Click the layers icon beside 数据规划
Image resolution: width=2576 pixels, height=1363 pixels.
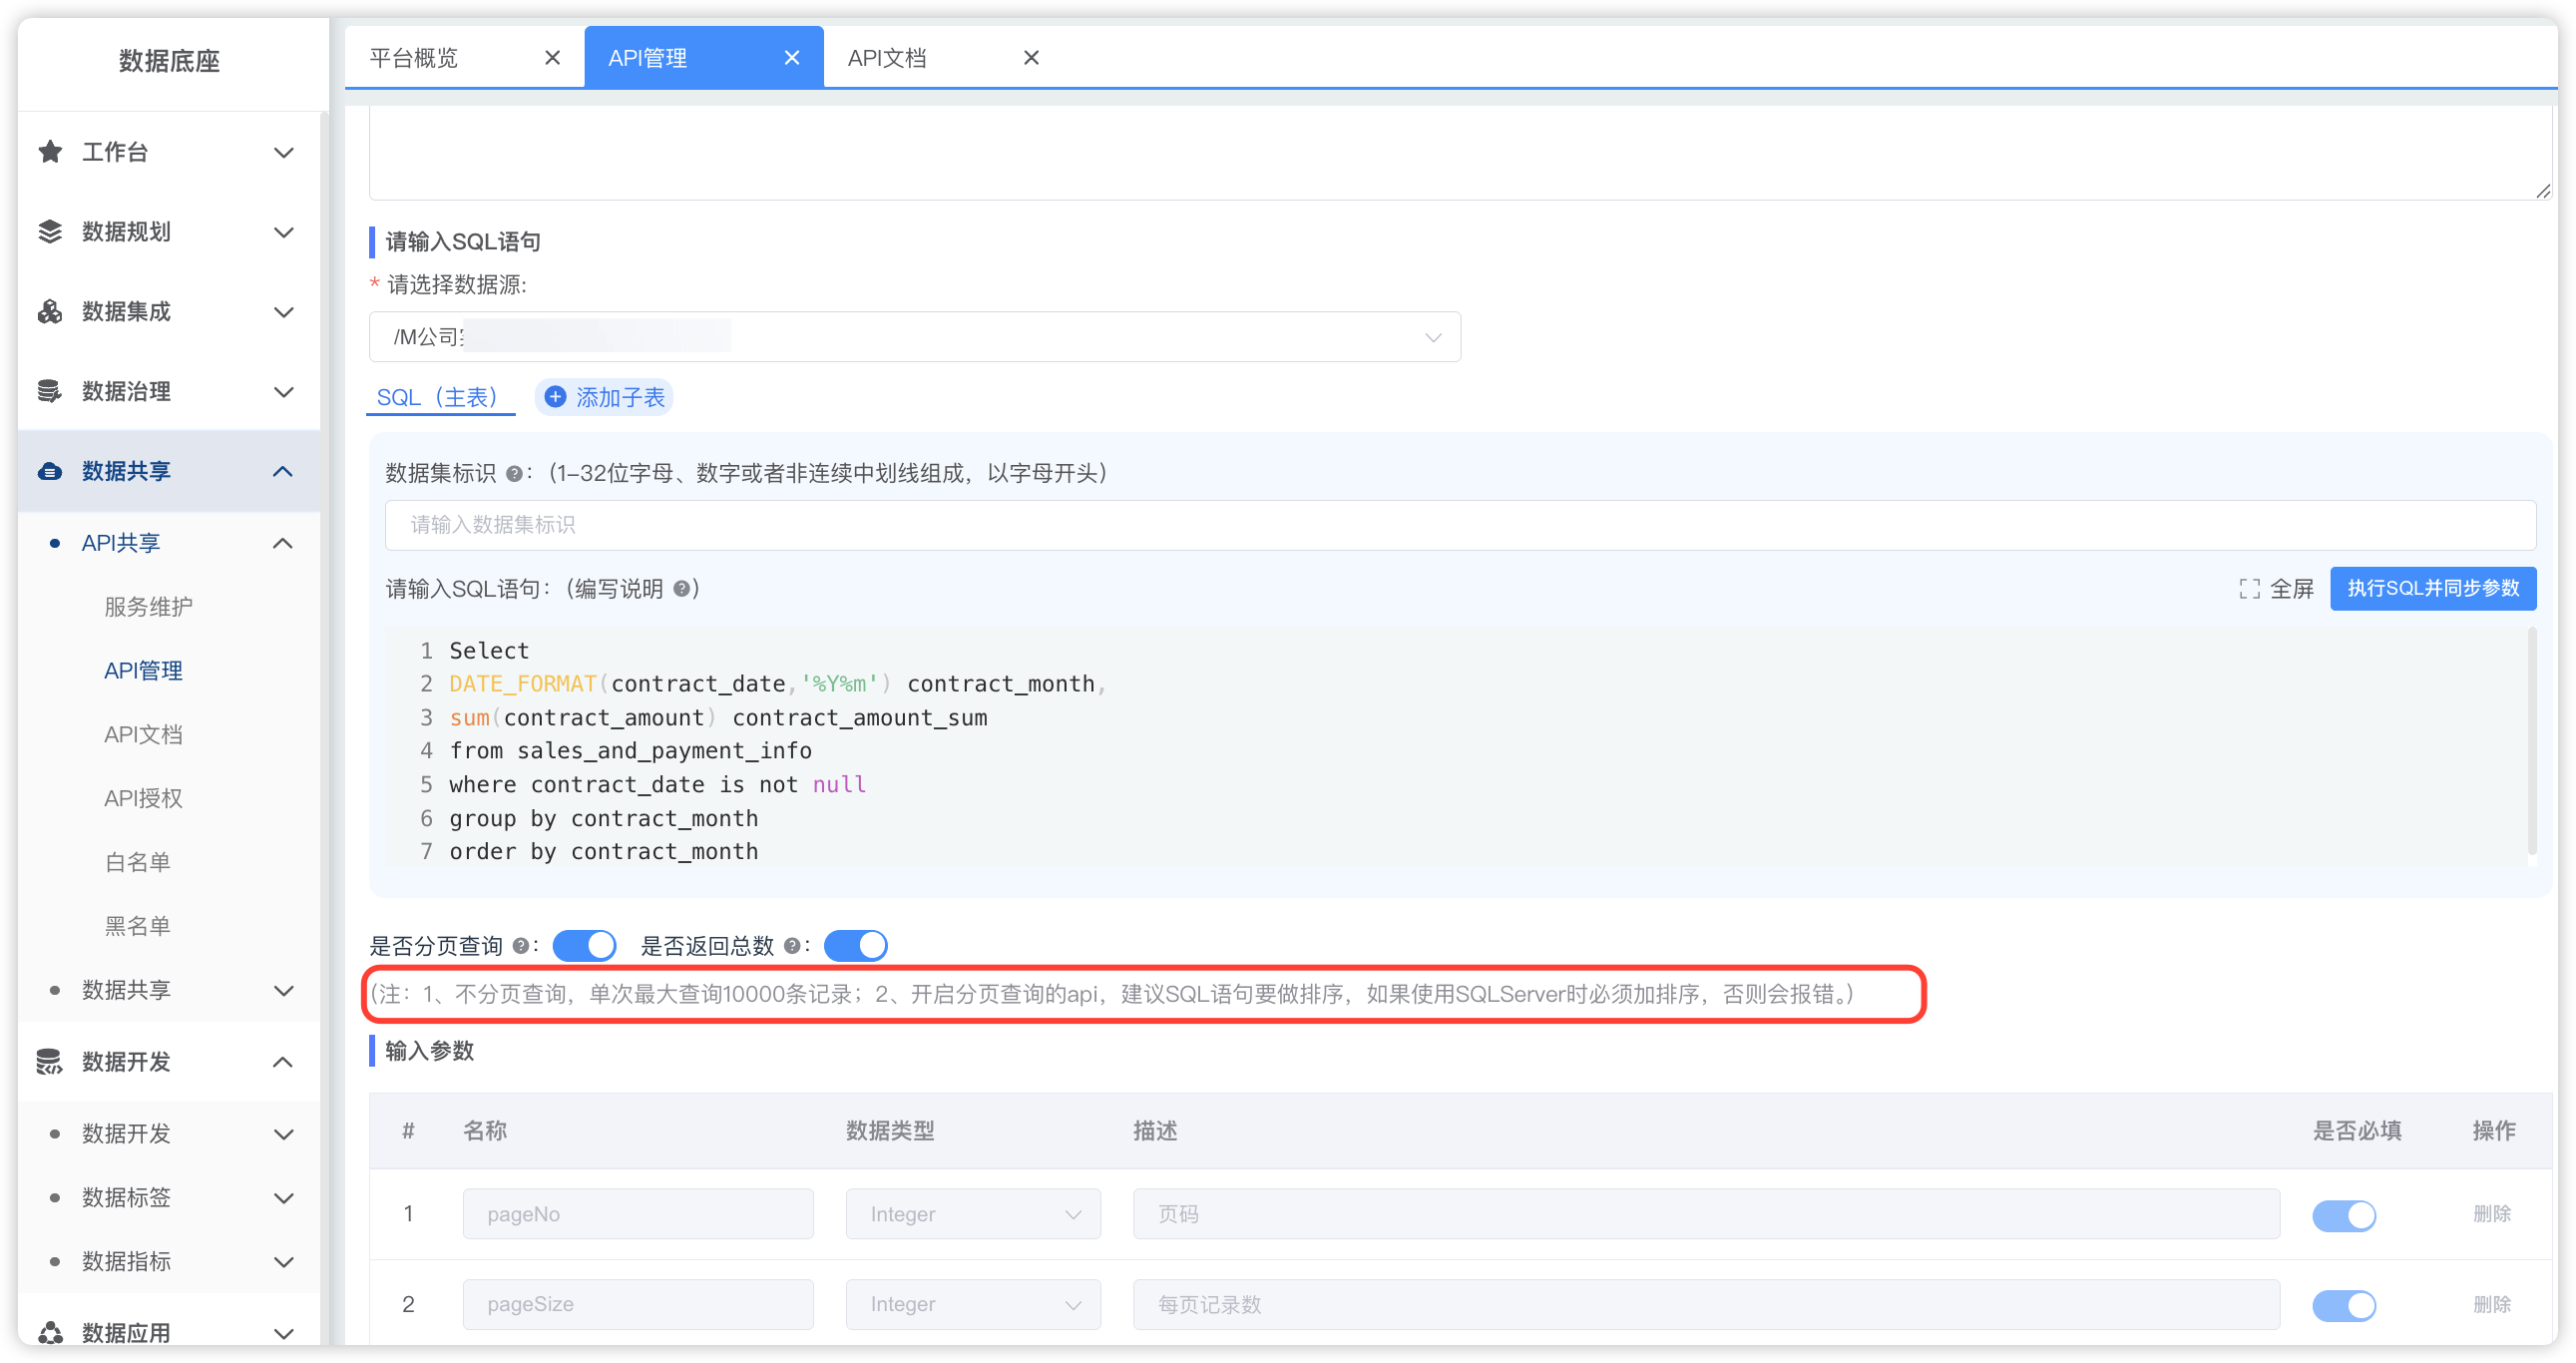[x=50, y=232]
